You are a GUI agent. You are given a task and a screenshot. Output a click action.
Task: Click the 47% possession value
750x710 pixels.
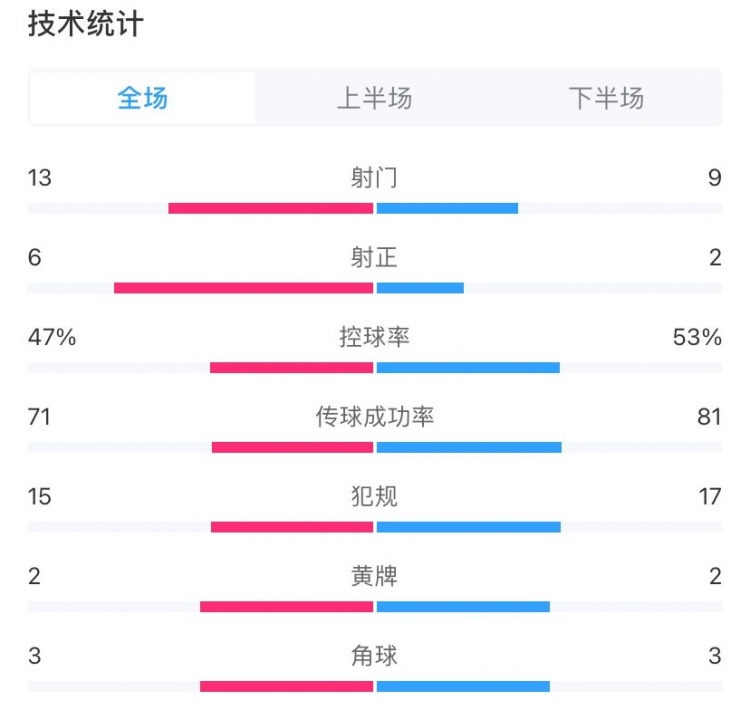(x=52, y=338)
